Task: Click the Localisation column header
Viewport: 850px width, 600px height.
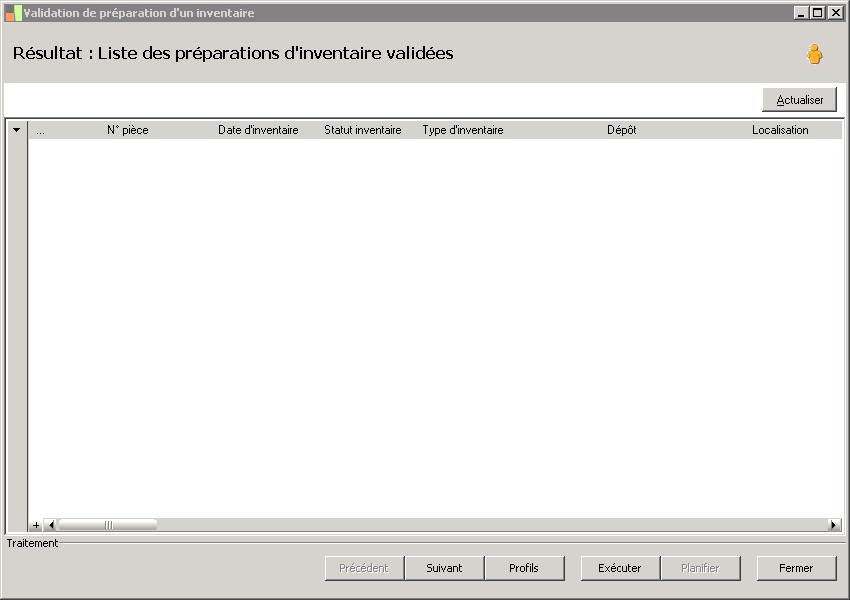Action: point(780,130)
